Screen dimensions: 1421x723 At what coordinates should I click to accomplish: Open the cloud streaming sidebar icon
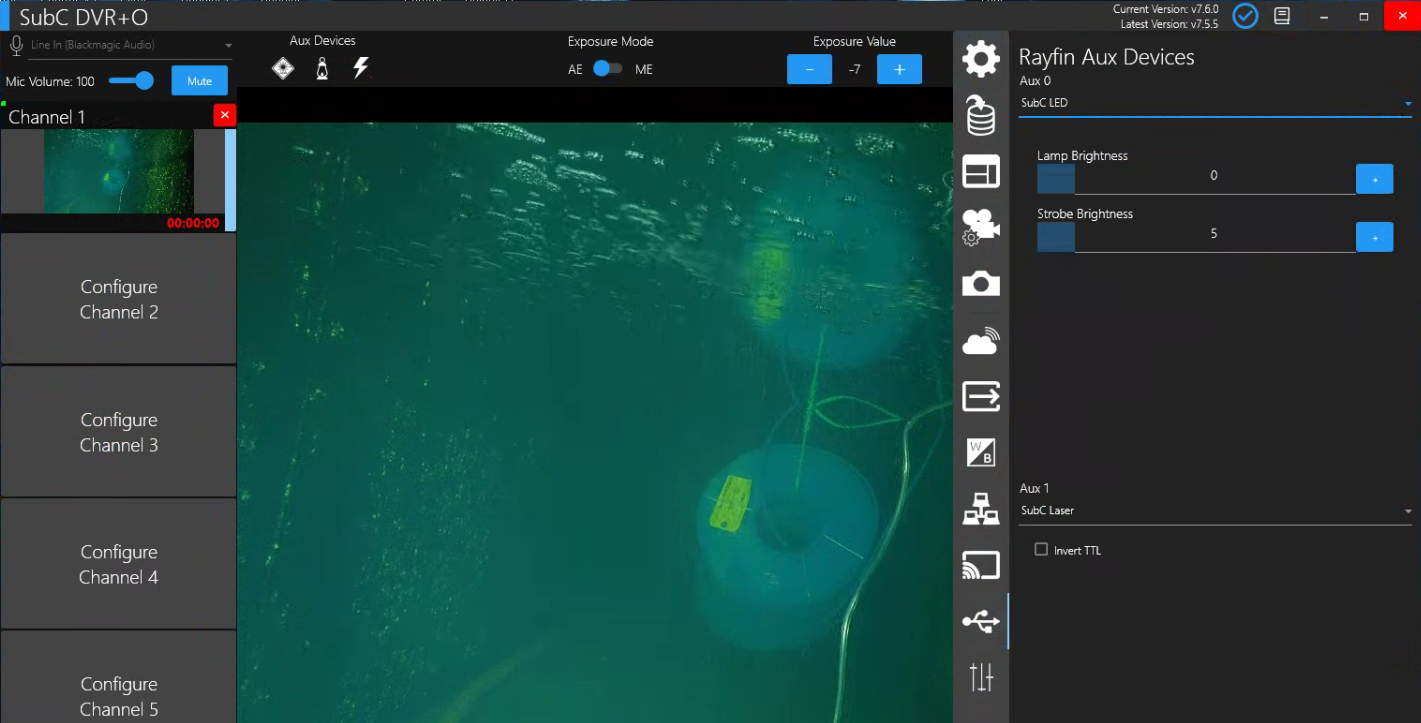[x=980, y=342]
